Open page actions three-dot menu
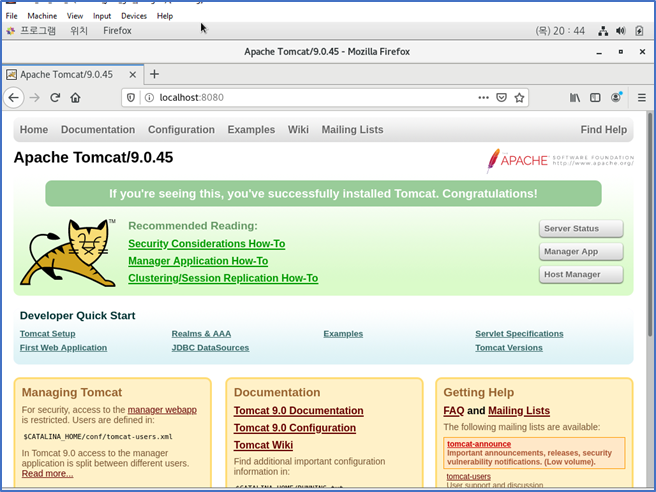Screen dimensions: 656x492 tap(483, 97)
